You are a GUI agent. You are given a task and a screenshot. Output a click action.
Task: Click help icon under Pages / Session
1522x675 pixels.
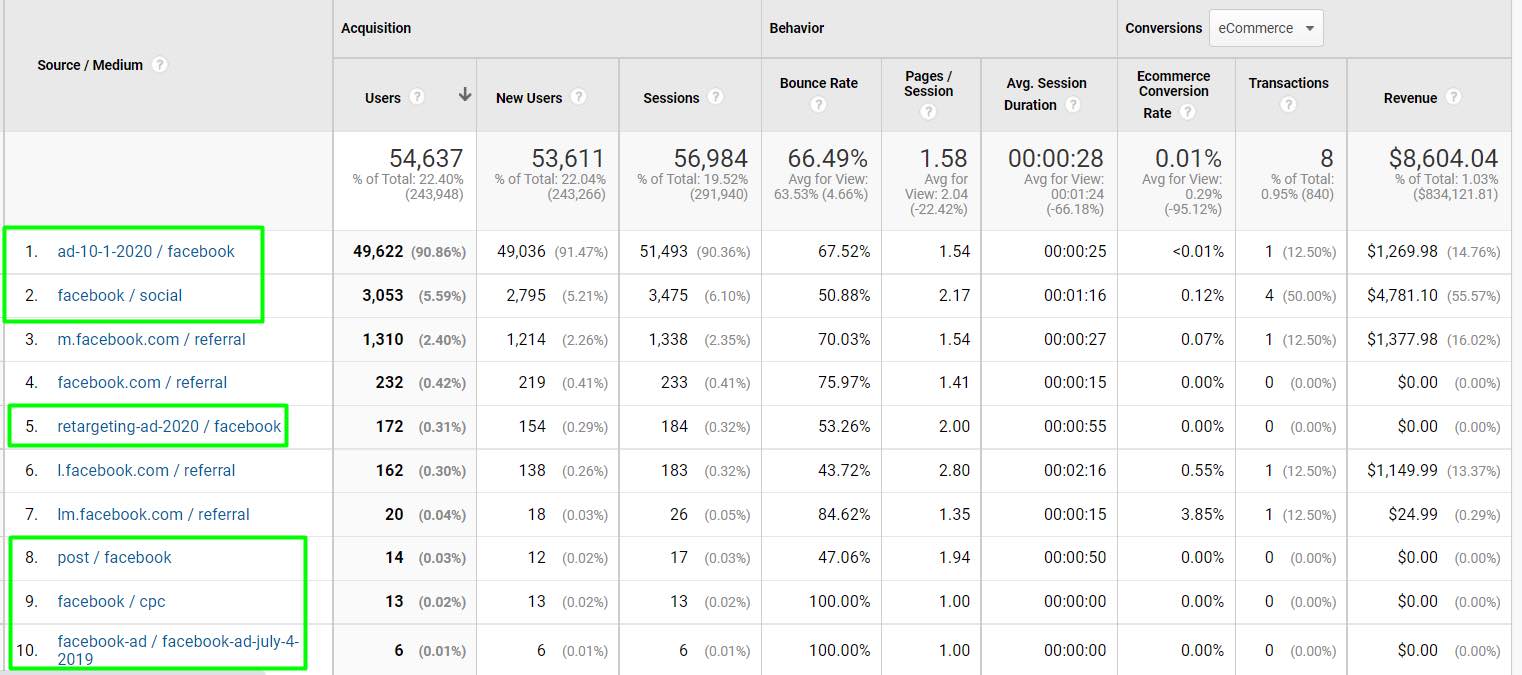point(928,112)
